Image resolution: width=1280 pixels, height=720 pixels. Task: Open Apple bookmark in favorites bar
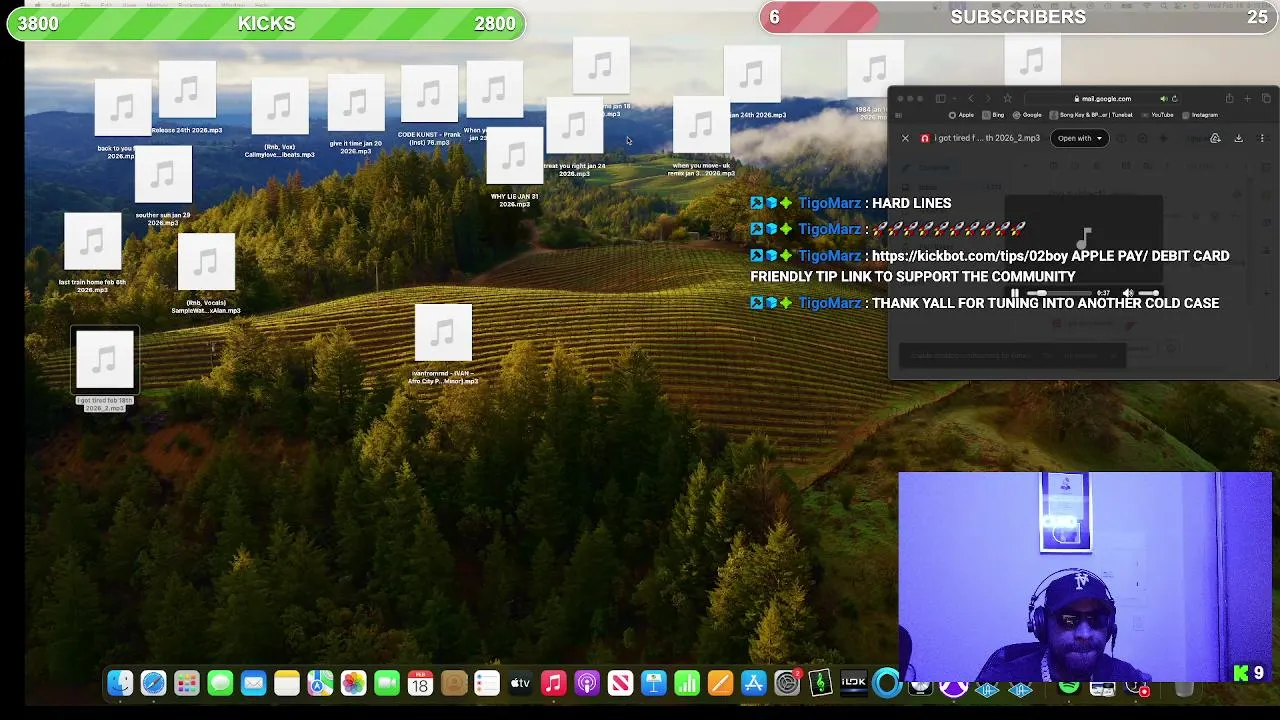pos(962,115)
